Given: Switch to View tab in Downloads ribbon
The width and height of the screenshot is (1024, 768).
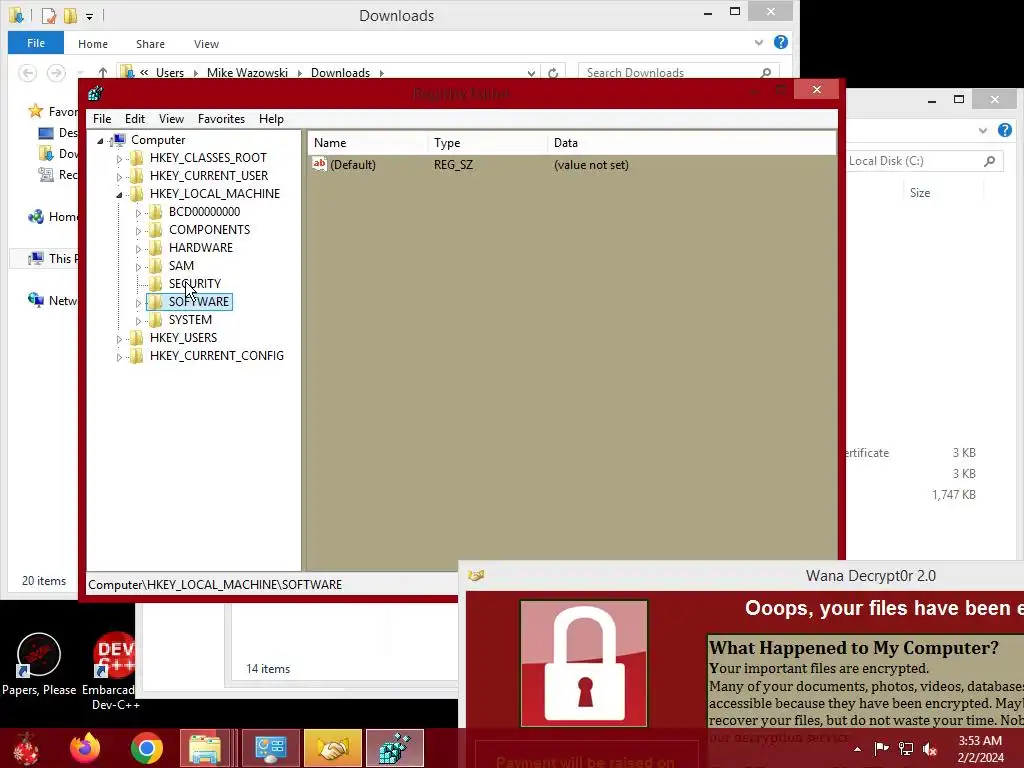Looking at the screenshot, I should click(206, 44).
